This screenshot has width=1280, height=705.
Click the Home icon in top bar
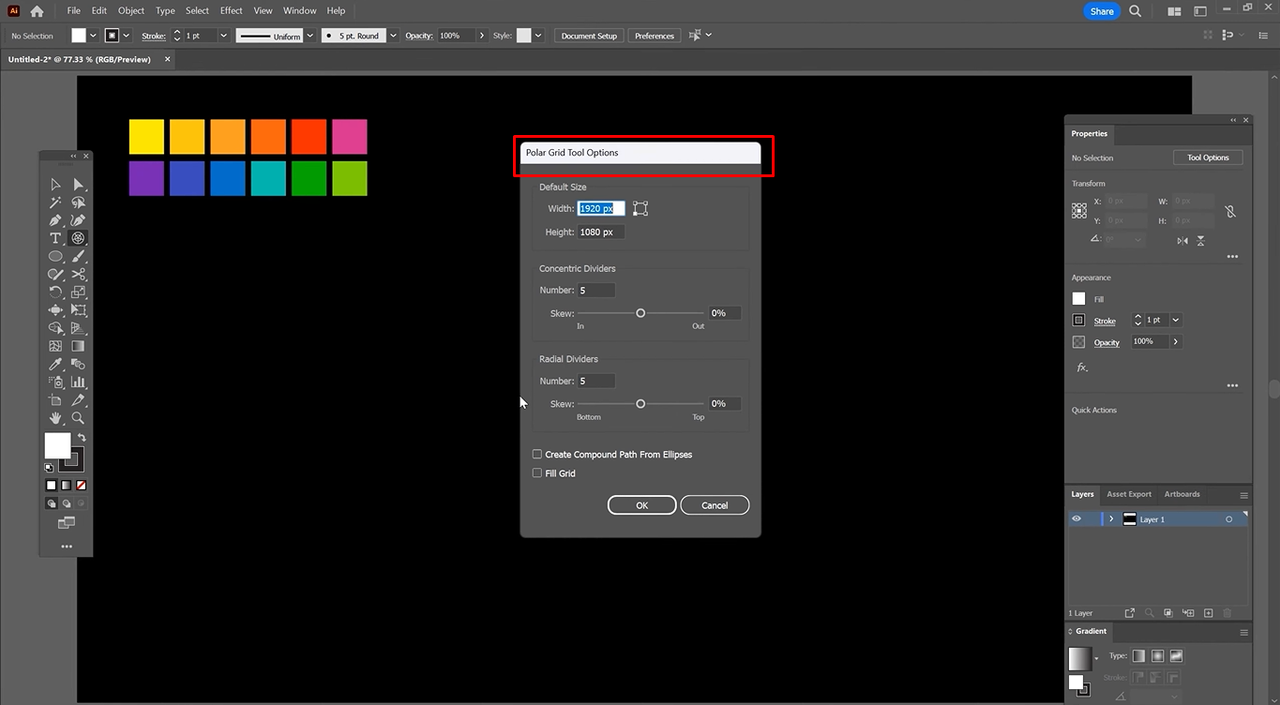[37, 11]
